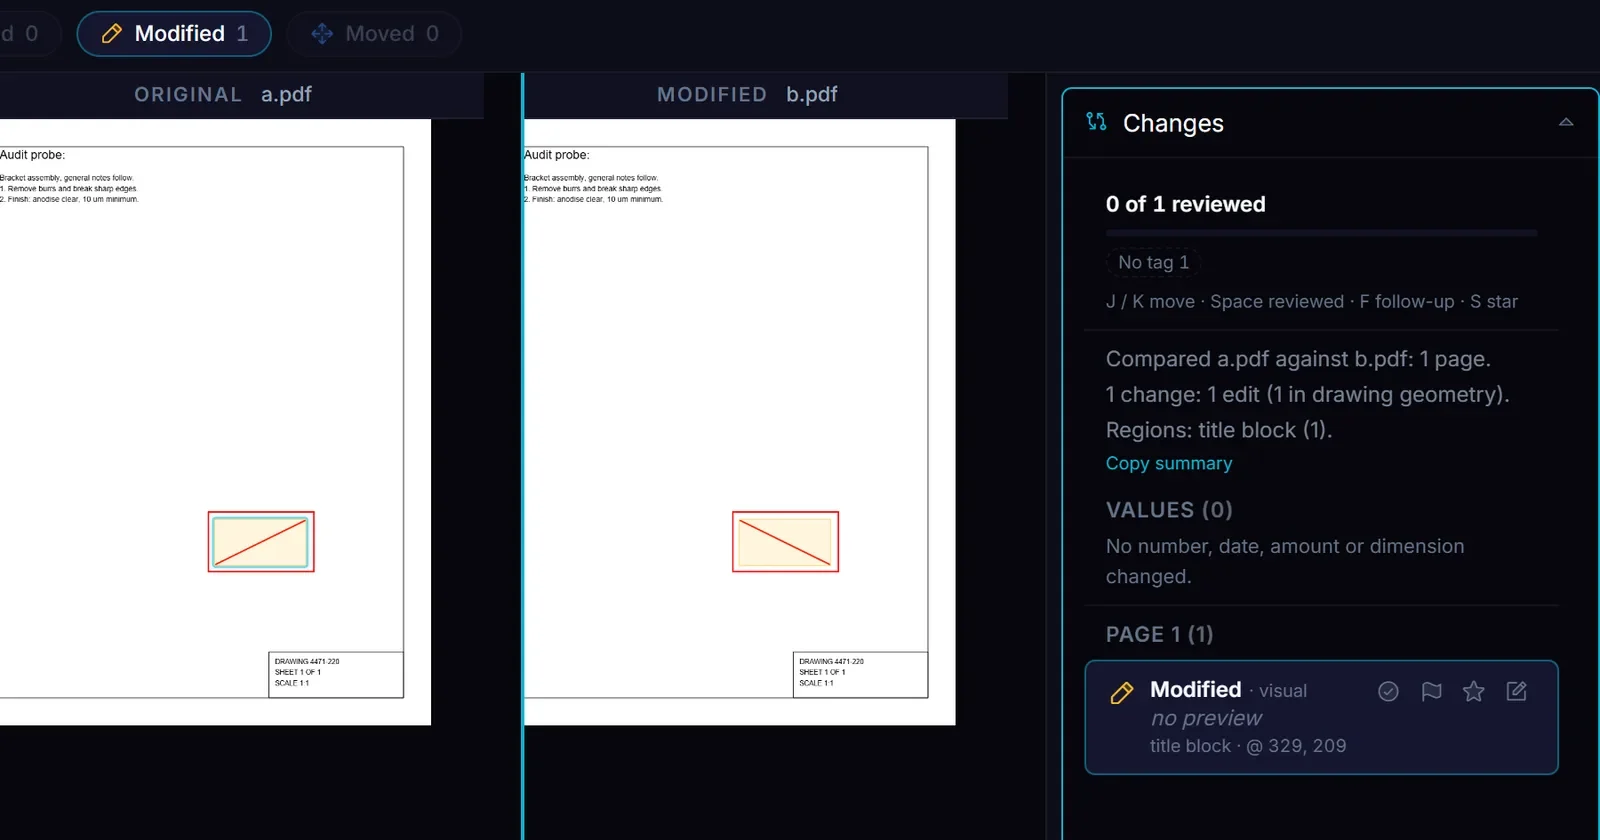Star the Modified visual change
Image resolution: width=1600 pixels, height=840 pixels.
coord(1473,691)
